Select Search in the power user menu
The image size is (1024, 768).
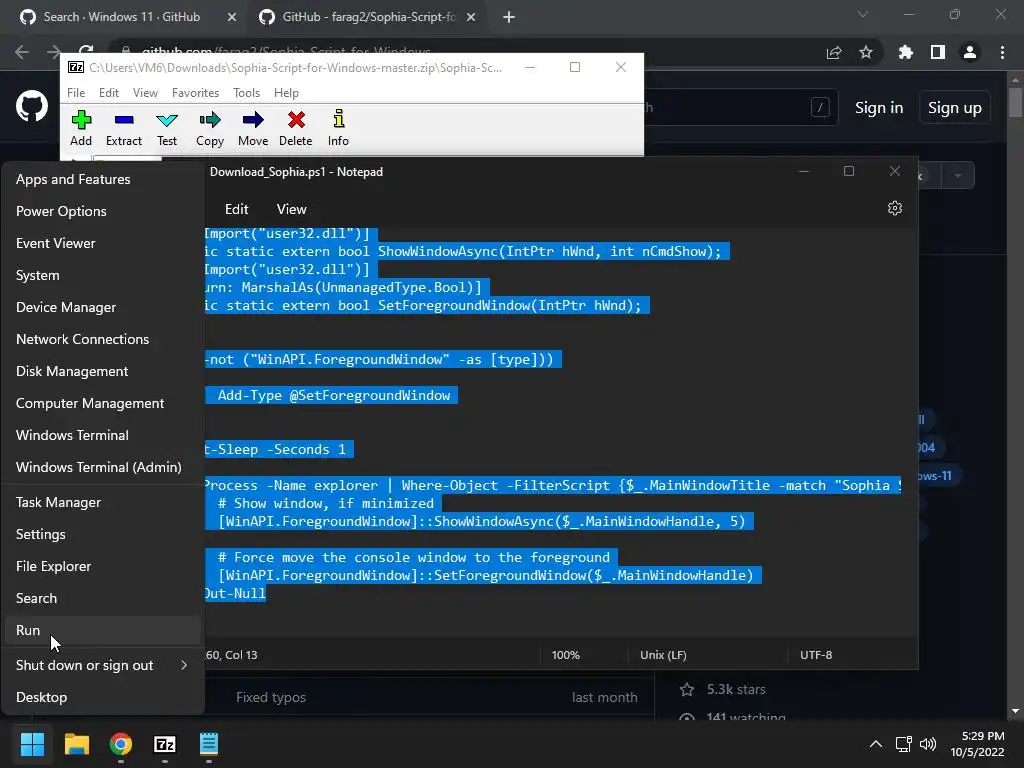click(103, 598)
